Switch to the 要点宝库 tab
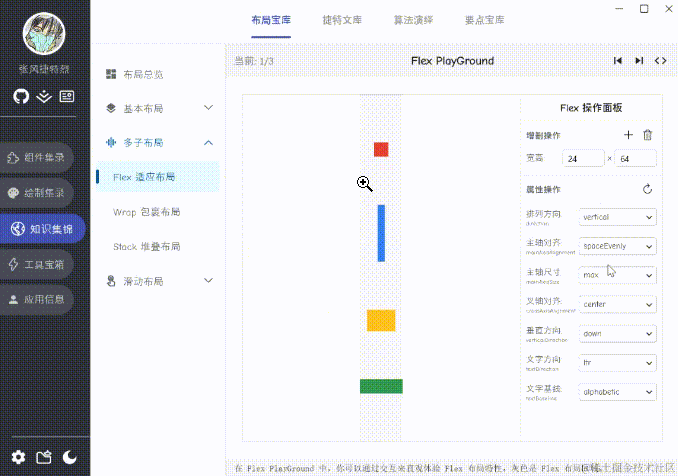Screen dimensions: 678x476 (x=484, y=20)
